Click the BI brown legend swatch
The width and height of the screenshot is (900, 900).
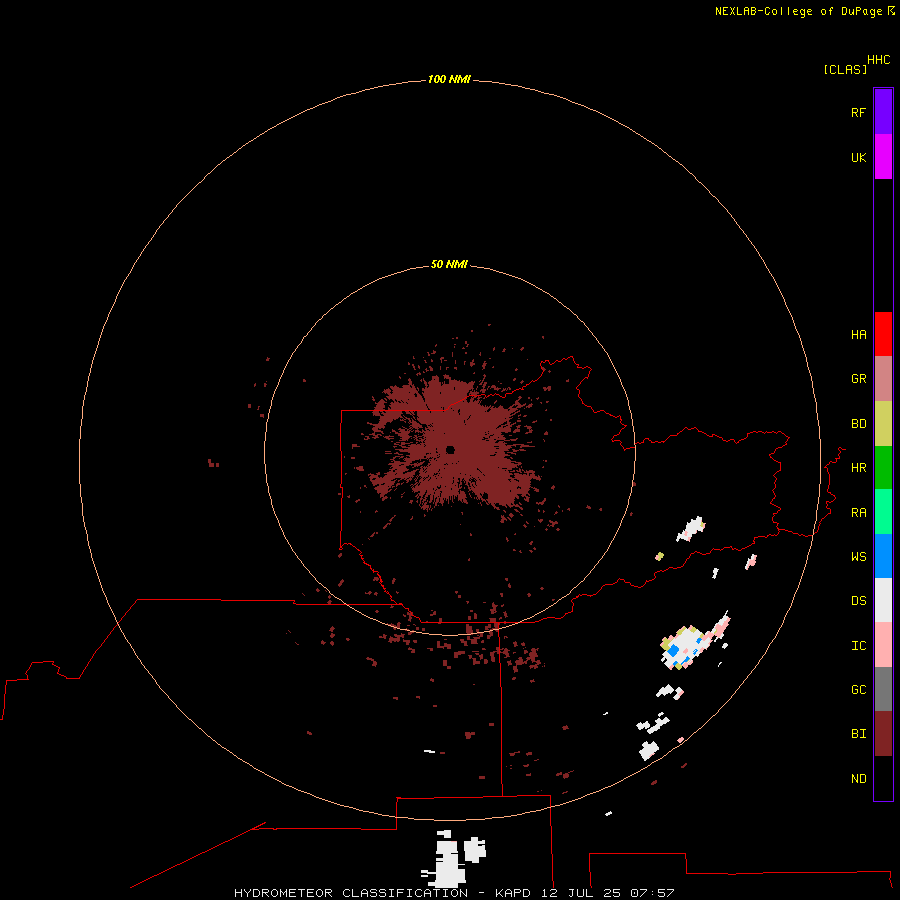click(883, 734)
